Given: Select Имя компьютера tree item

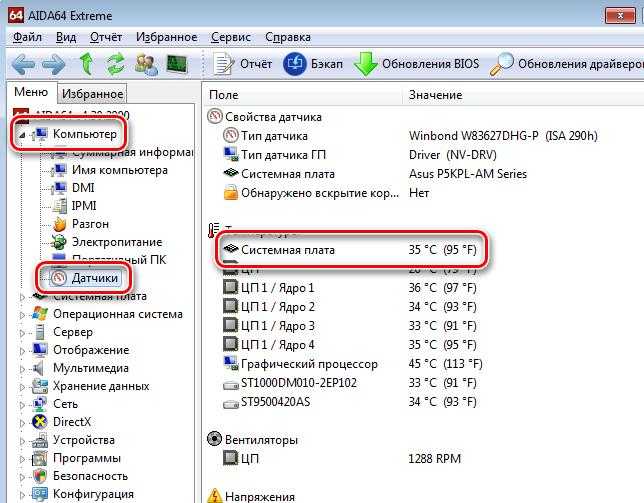Looking at the screenshot, I should click(120, 170).
